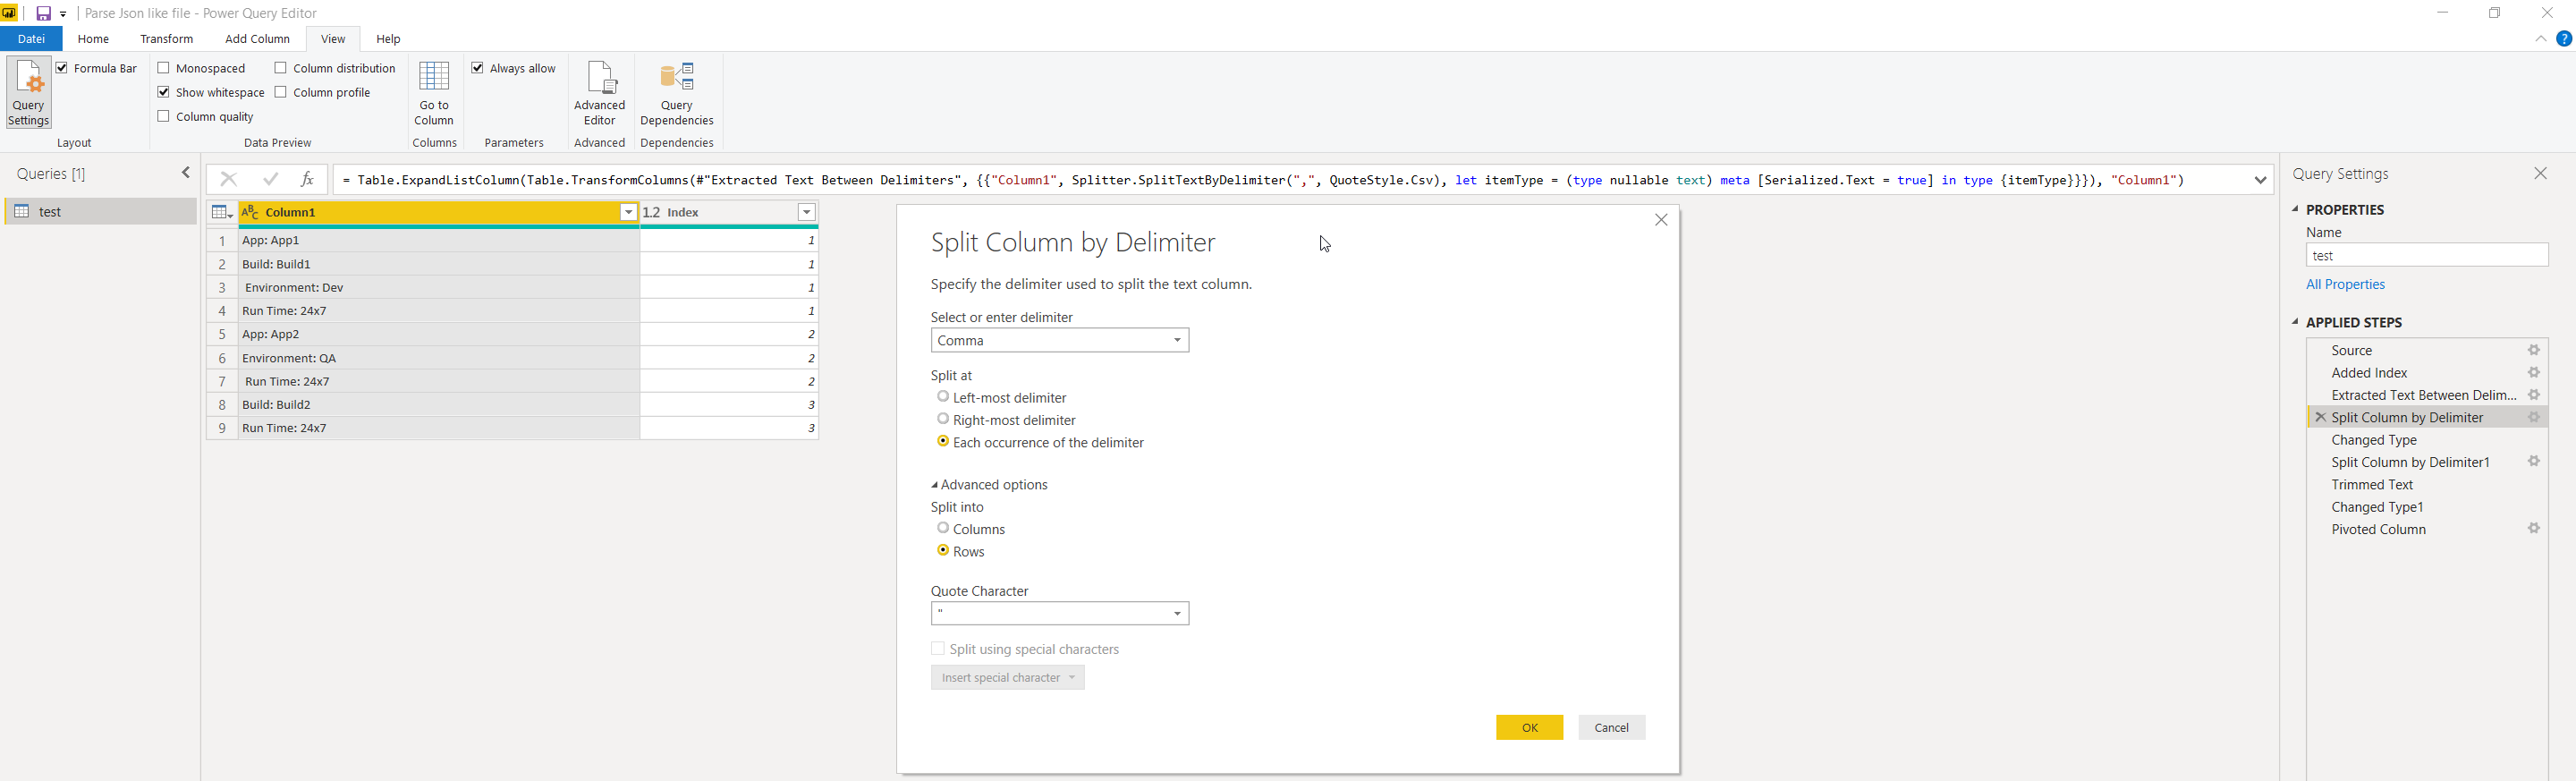Screen dimensions: 2576x781
Task: Disable Show whitespace checkbox
Action: [164, 92]
